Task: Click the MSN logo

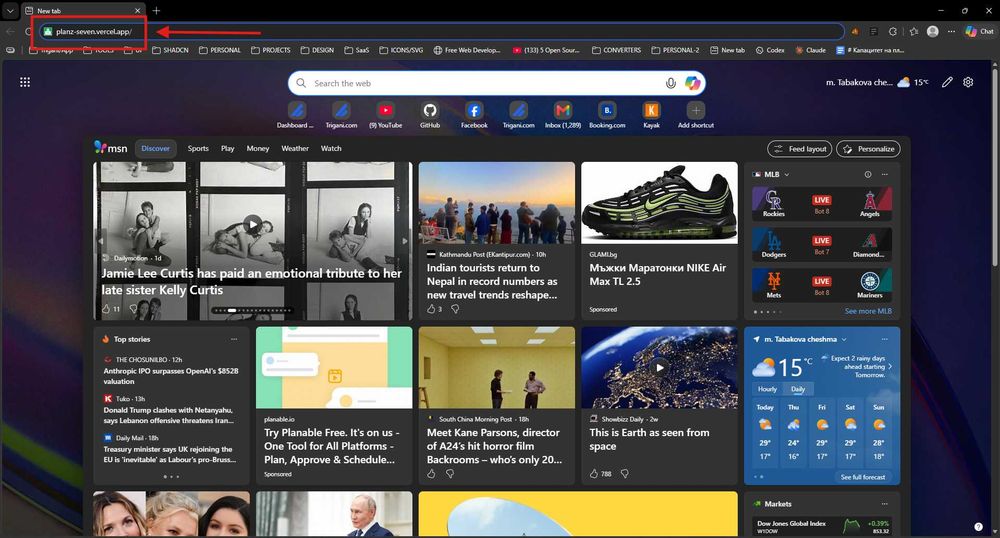Action: tap(110, 148)
